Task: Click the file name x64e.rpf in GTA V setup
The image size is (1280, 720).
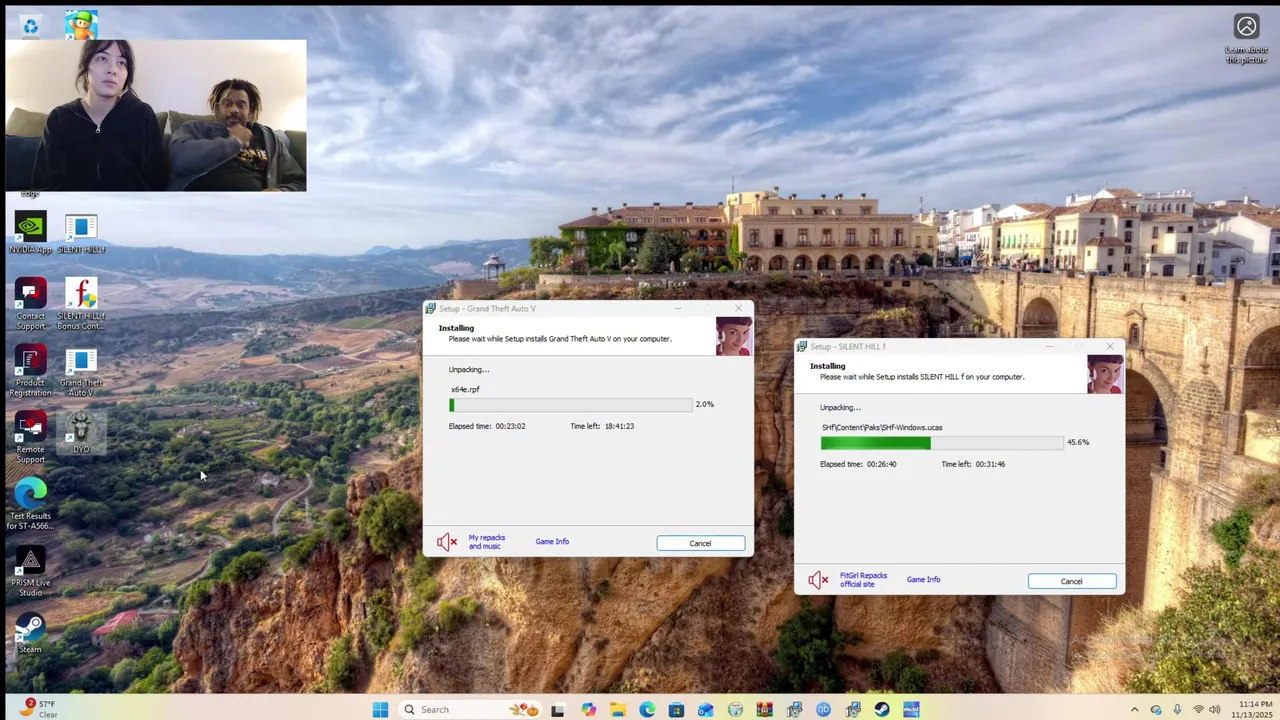Action: pos(465,390)
